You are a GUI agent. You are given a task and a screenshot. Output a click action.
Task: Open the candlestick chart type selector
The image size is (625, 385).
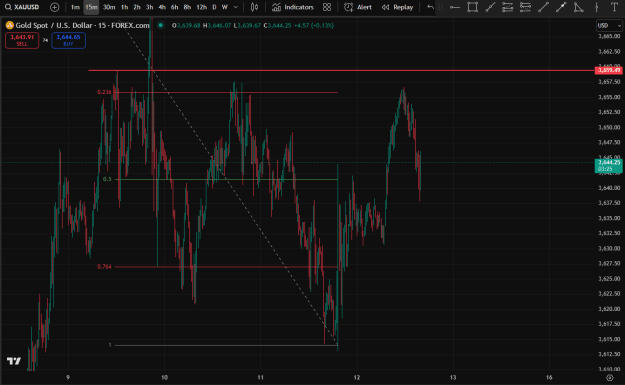click(x=254, y=7)
